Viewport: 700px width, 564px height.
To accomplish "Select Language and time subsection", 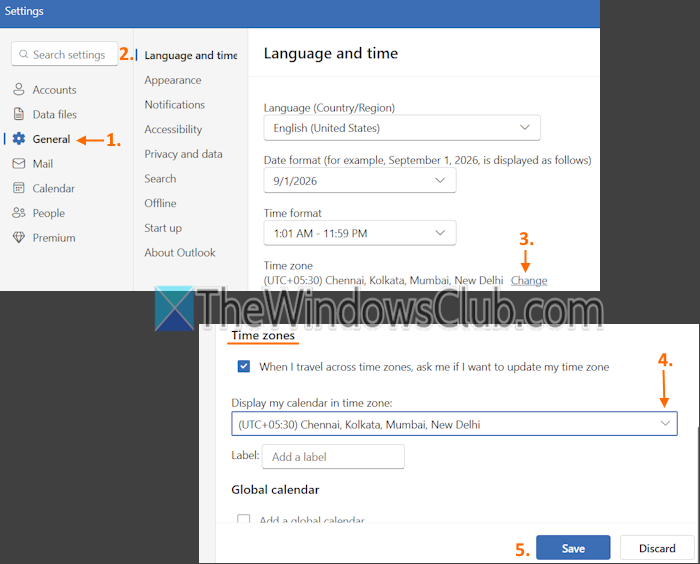I will coord(191,55).
